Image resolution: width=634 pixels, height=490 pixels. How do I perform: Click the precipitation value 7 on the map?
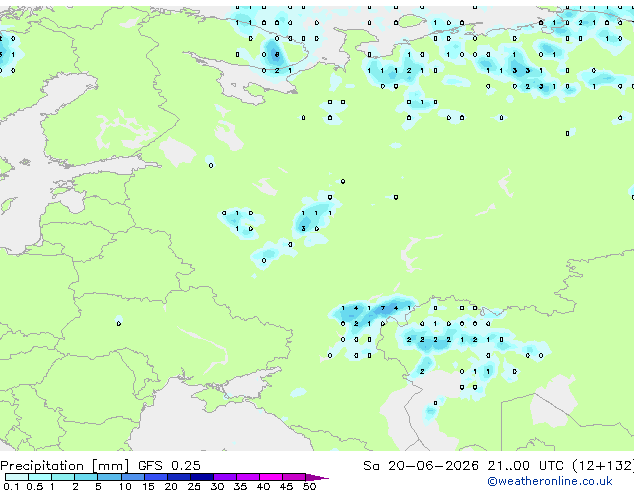click(383, 308)
